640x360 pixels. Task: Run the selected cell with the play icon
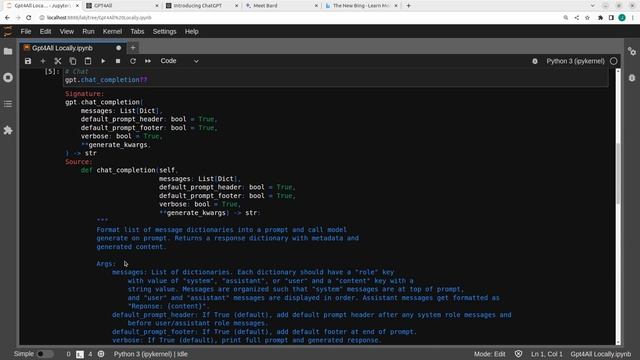tap(103, 61)
